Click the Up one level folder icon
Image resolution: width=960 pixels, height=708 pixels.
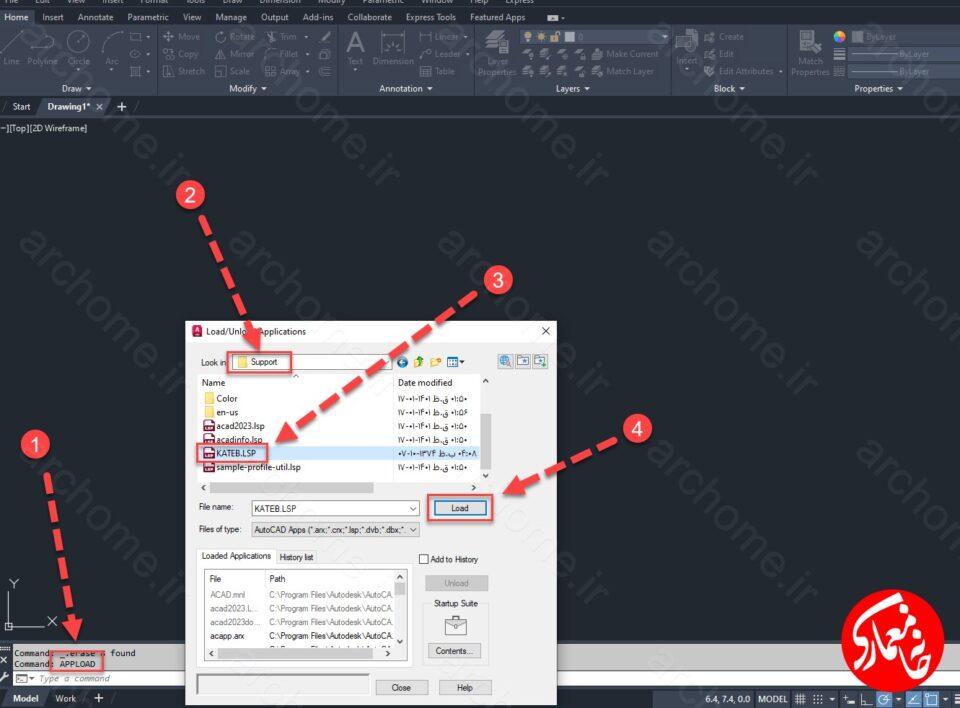click(419, 362)
